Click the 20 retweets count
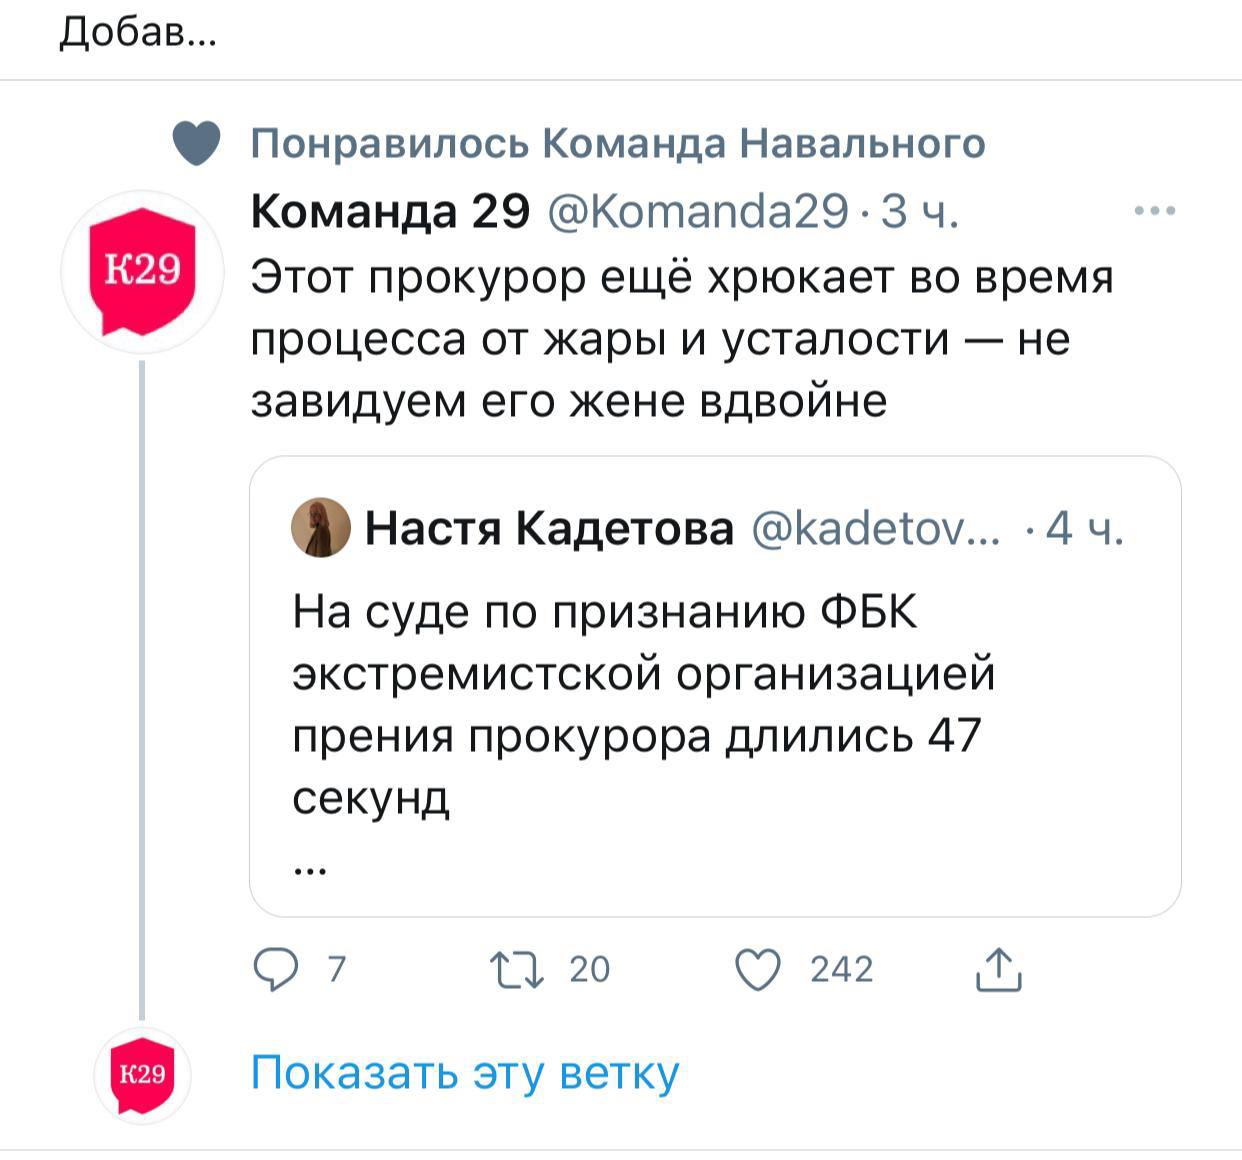 [x=589, y=969]
